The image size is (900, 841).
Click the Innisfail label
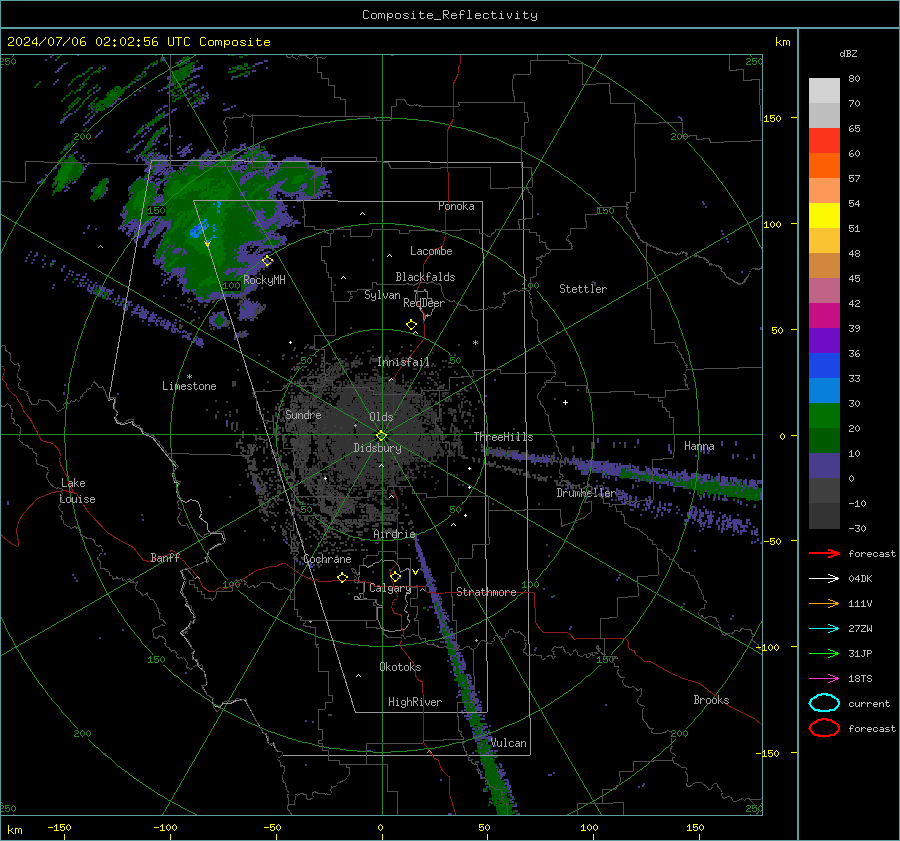pyautogui.click(x=404, y=362)
